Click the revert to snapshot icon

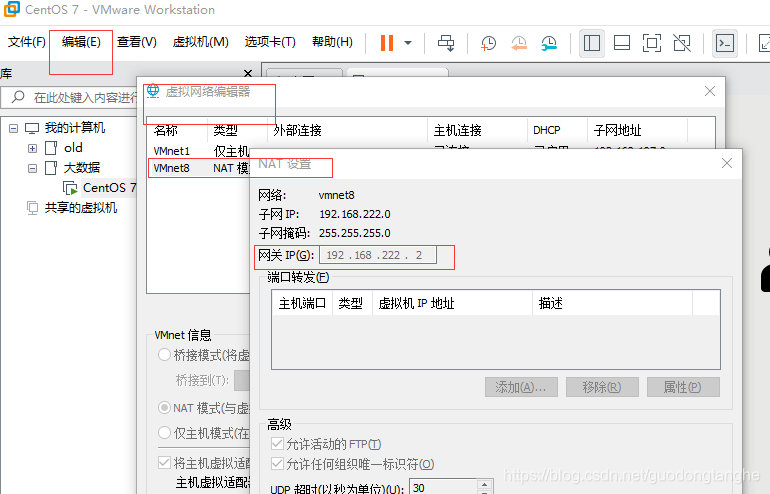[519, 43]
